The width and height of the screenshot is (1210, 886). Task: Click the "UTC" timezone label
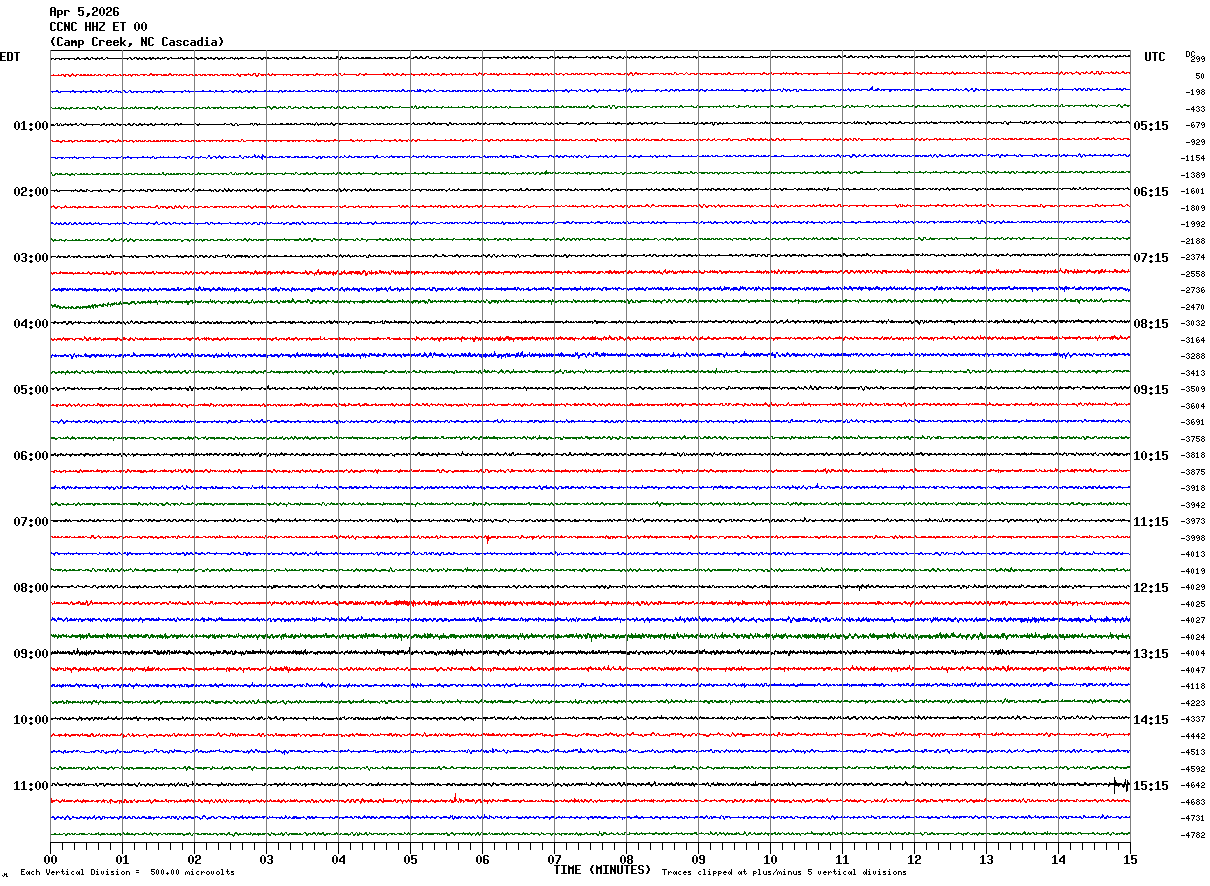tap(1155, 57)
